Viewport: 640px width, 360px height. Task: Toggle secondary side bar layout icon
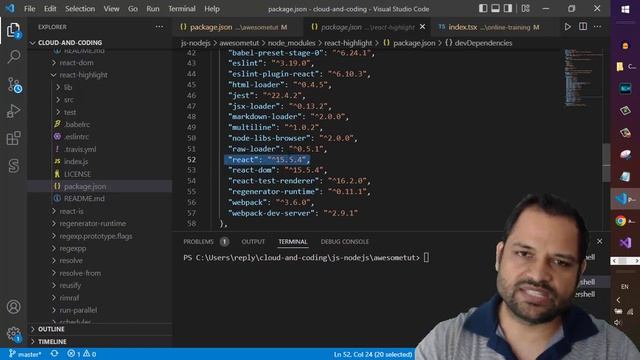(508, 9)
